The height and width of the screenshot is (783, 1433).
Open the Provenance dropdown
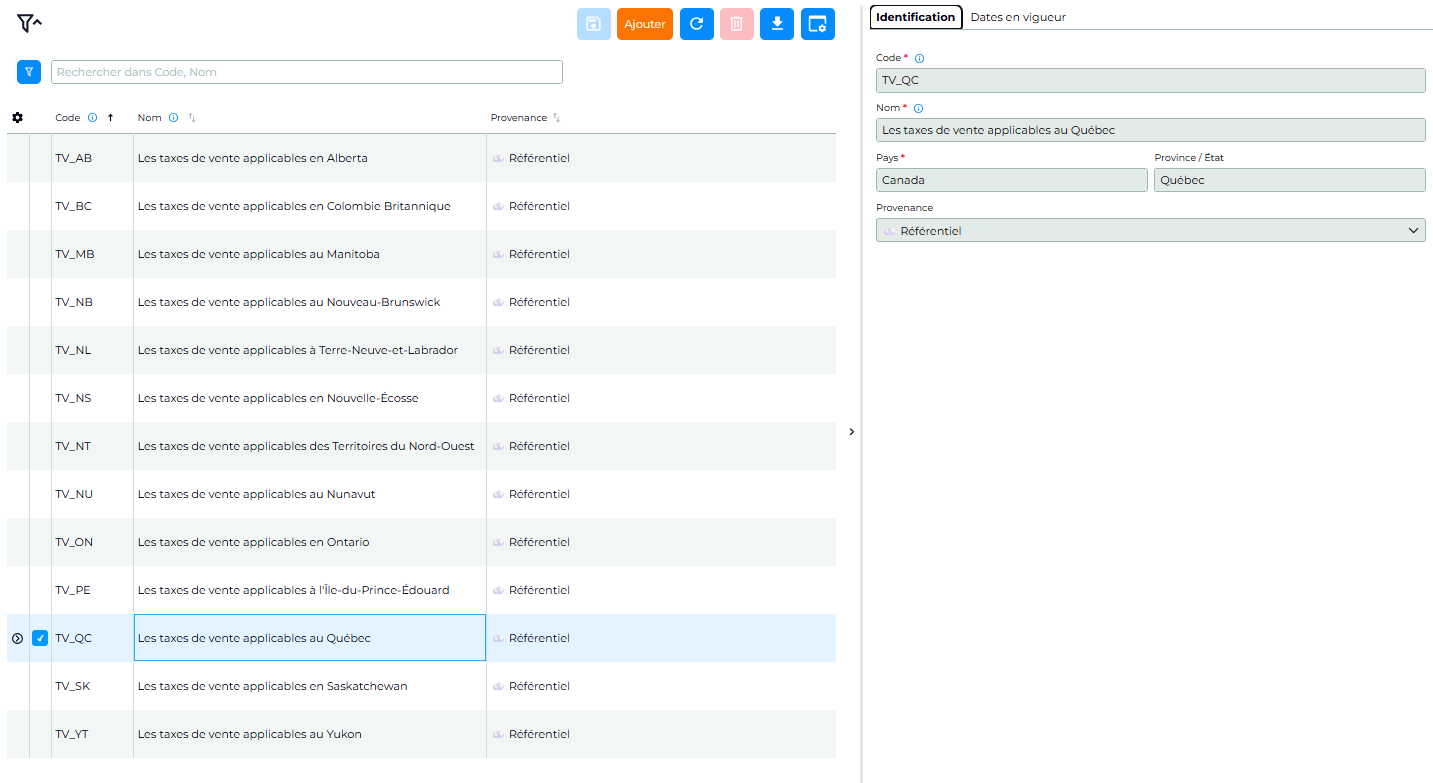(1151, 231)
